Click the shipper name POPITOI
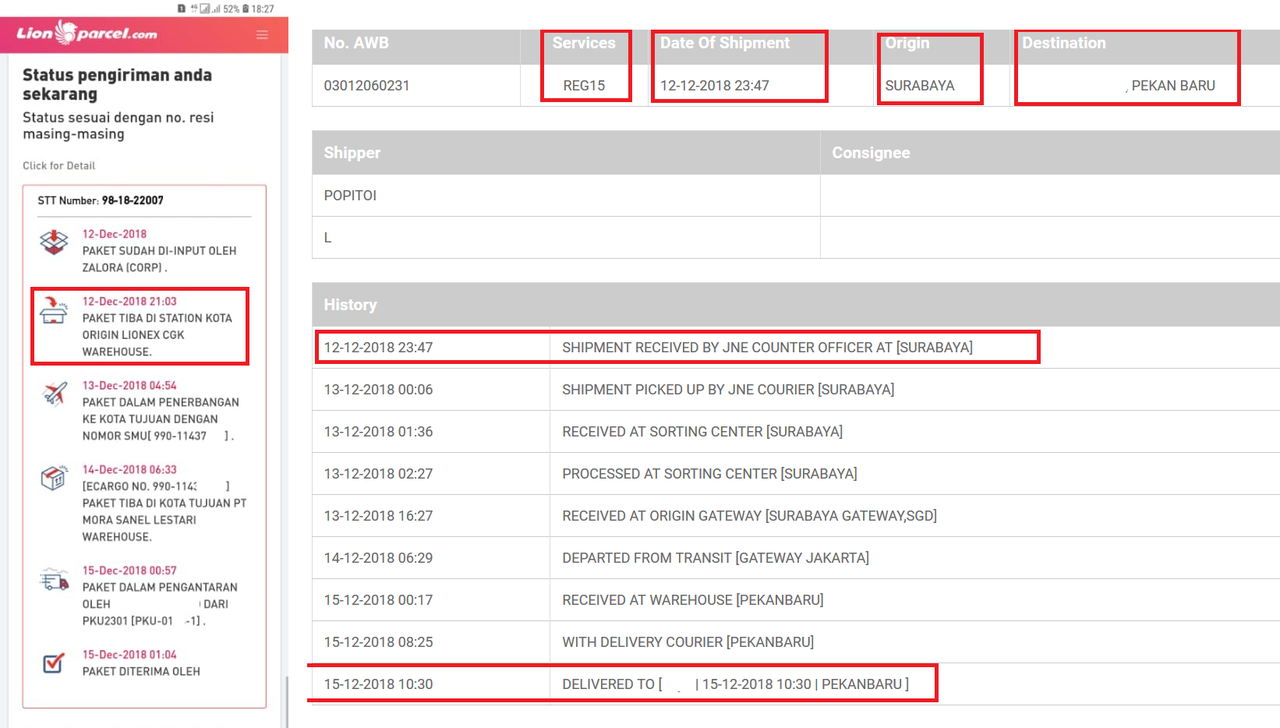 (350, 195)
